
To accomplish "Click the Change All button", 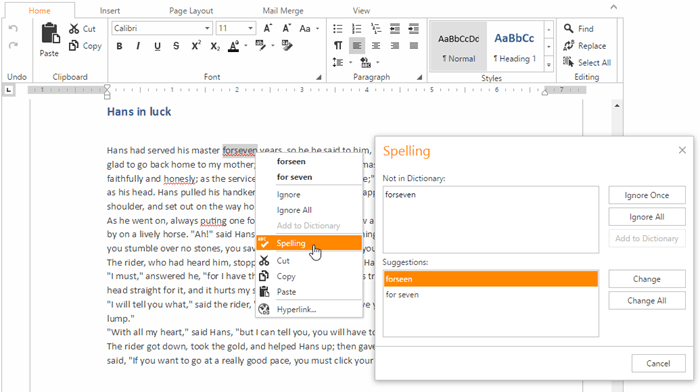I will point(647,300).
